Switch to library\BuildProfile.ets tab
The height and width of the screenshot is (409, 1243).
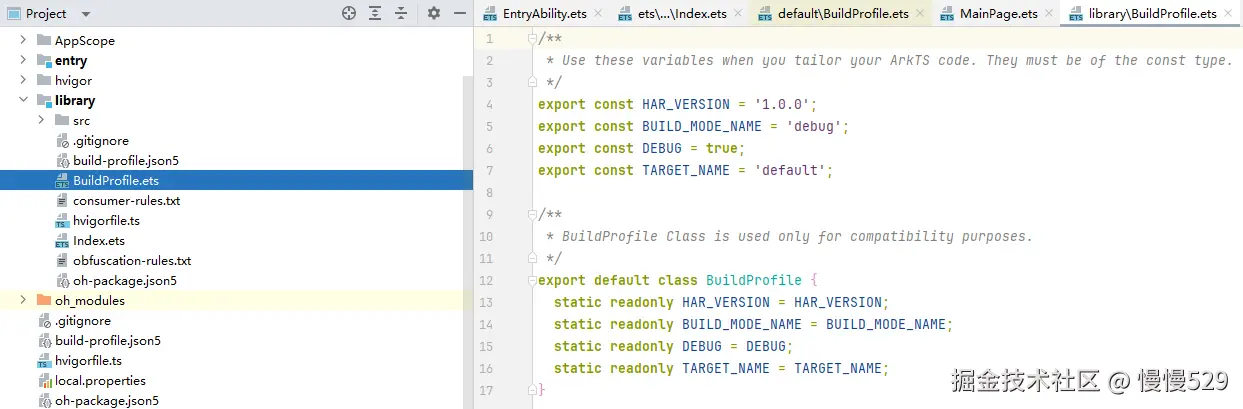1153,13
